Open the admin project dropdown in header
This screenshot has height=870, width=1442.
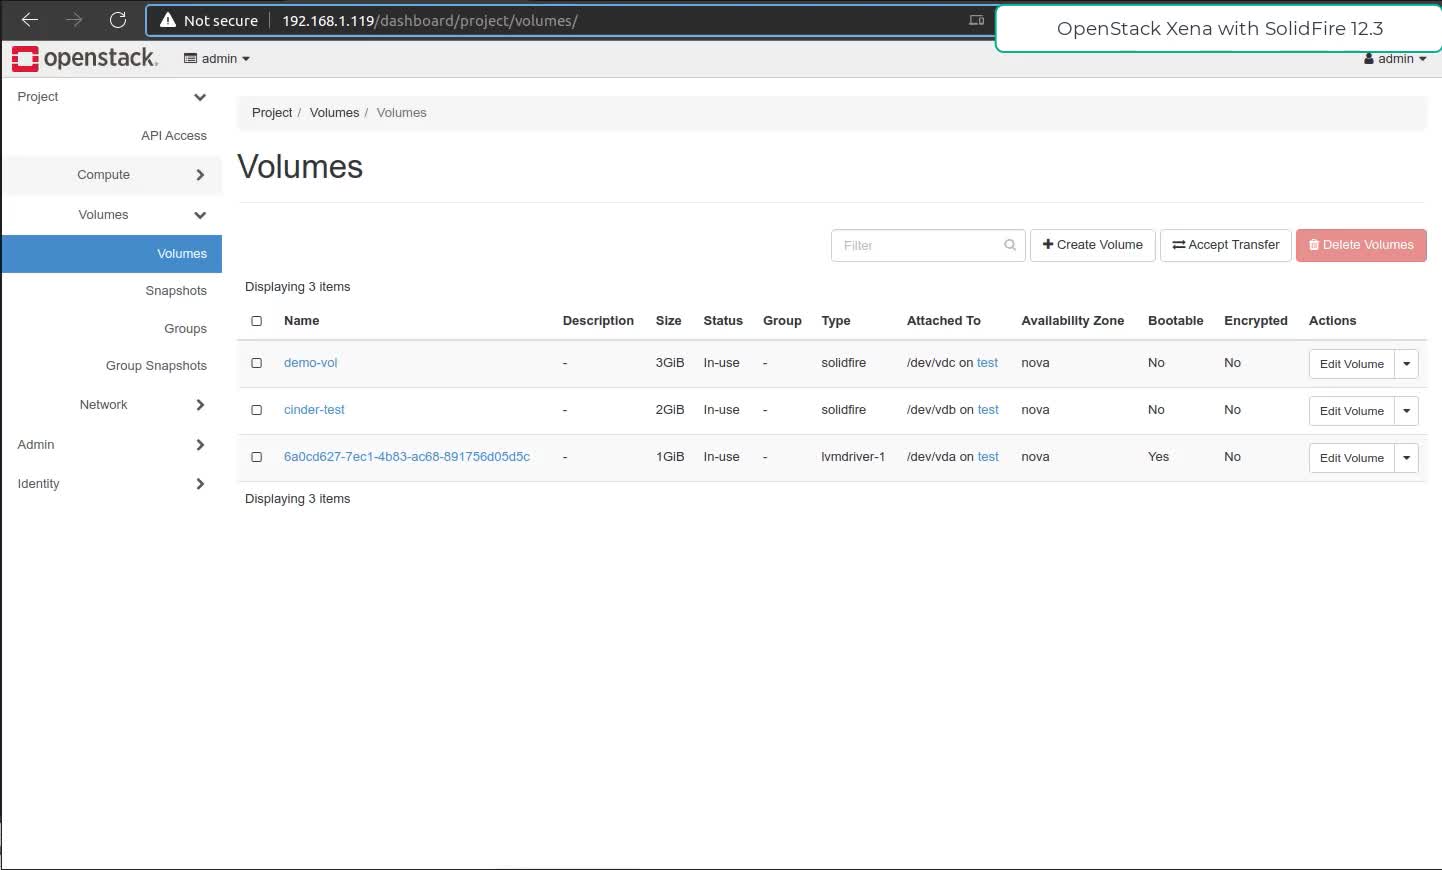click(217, 59)
